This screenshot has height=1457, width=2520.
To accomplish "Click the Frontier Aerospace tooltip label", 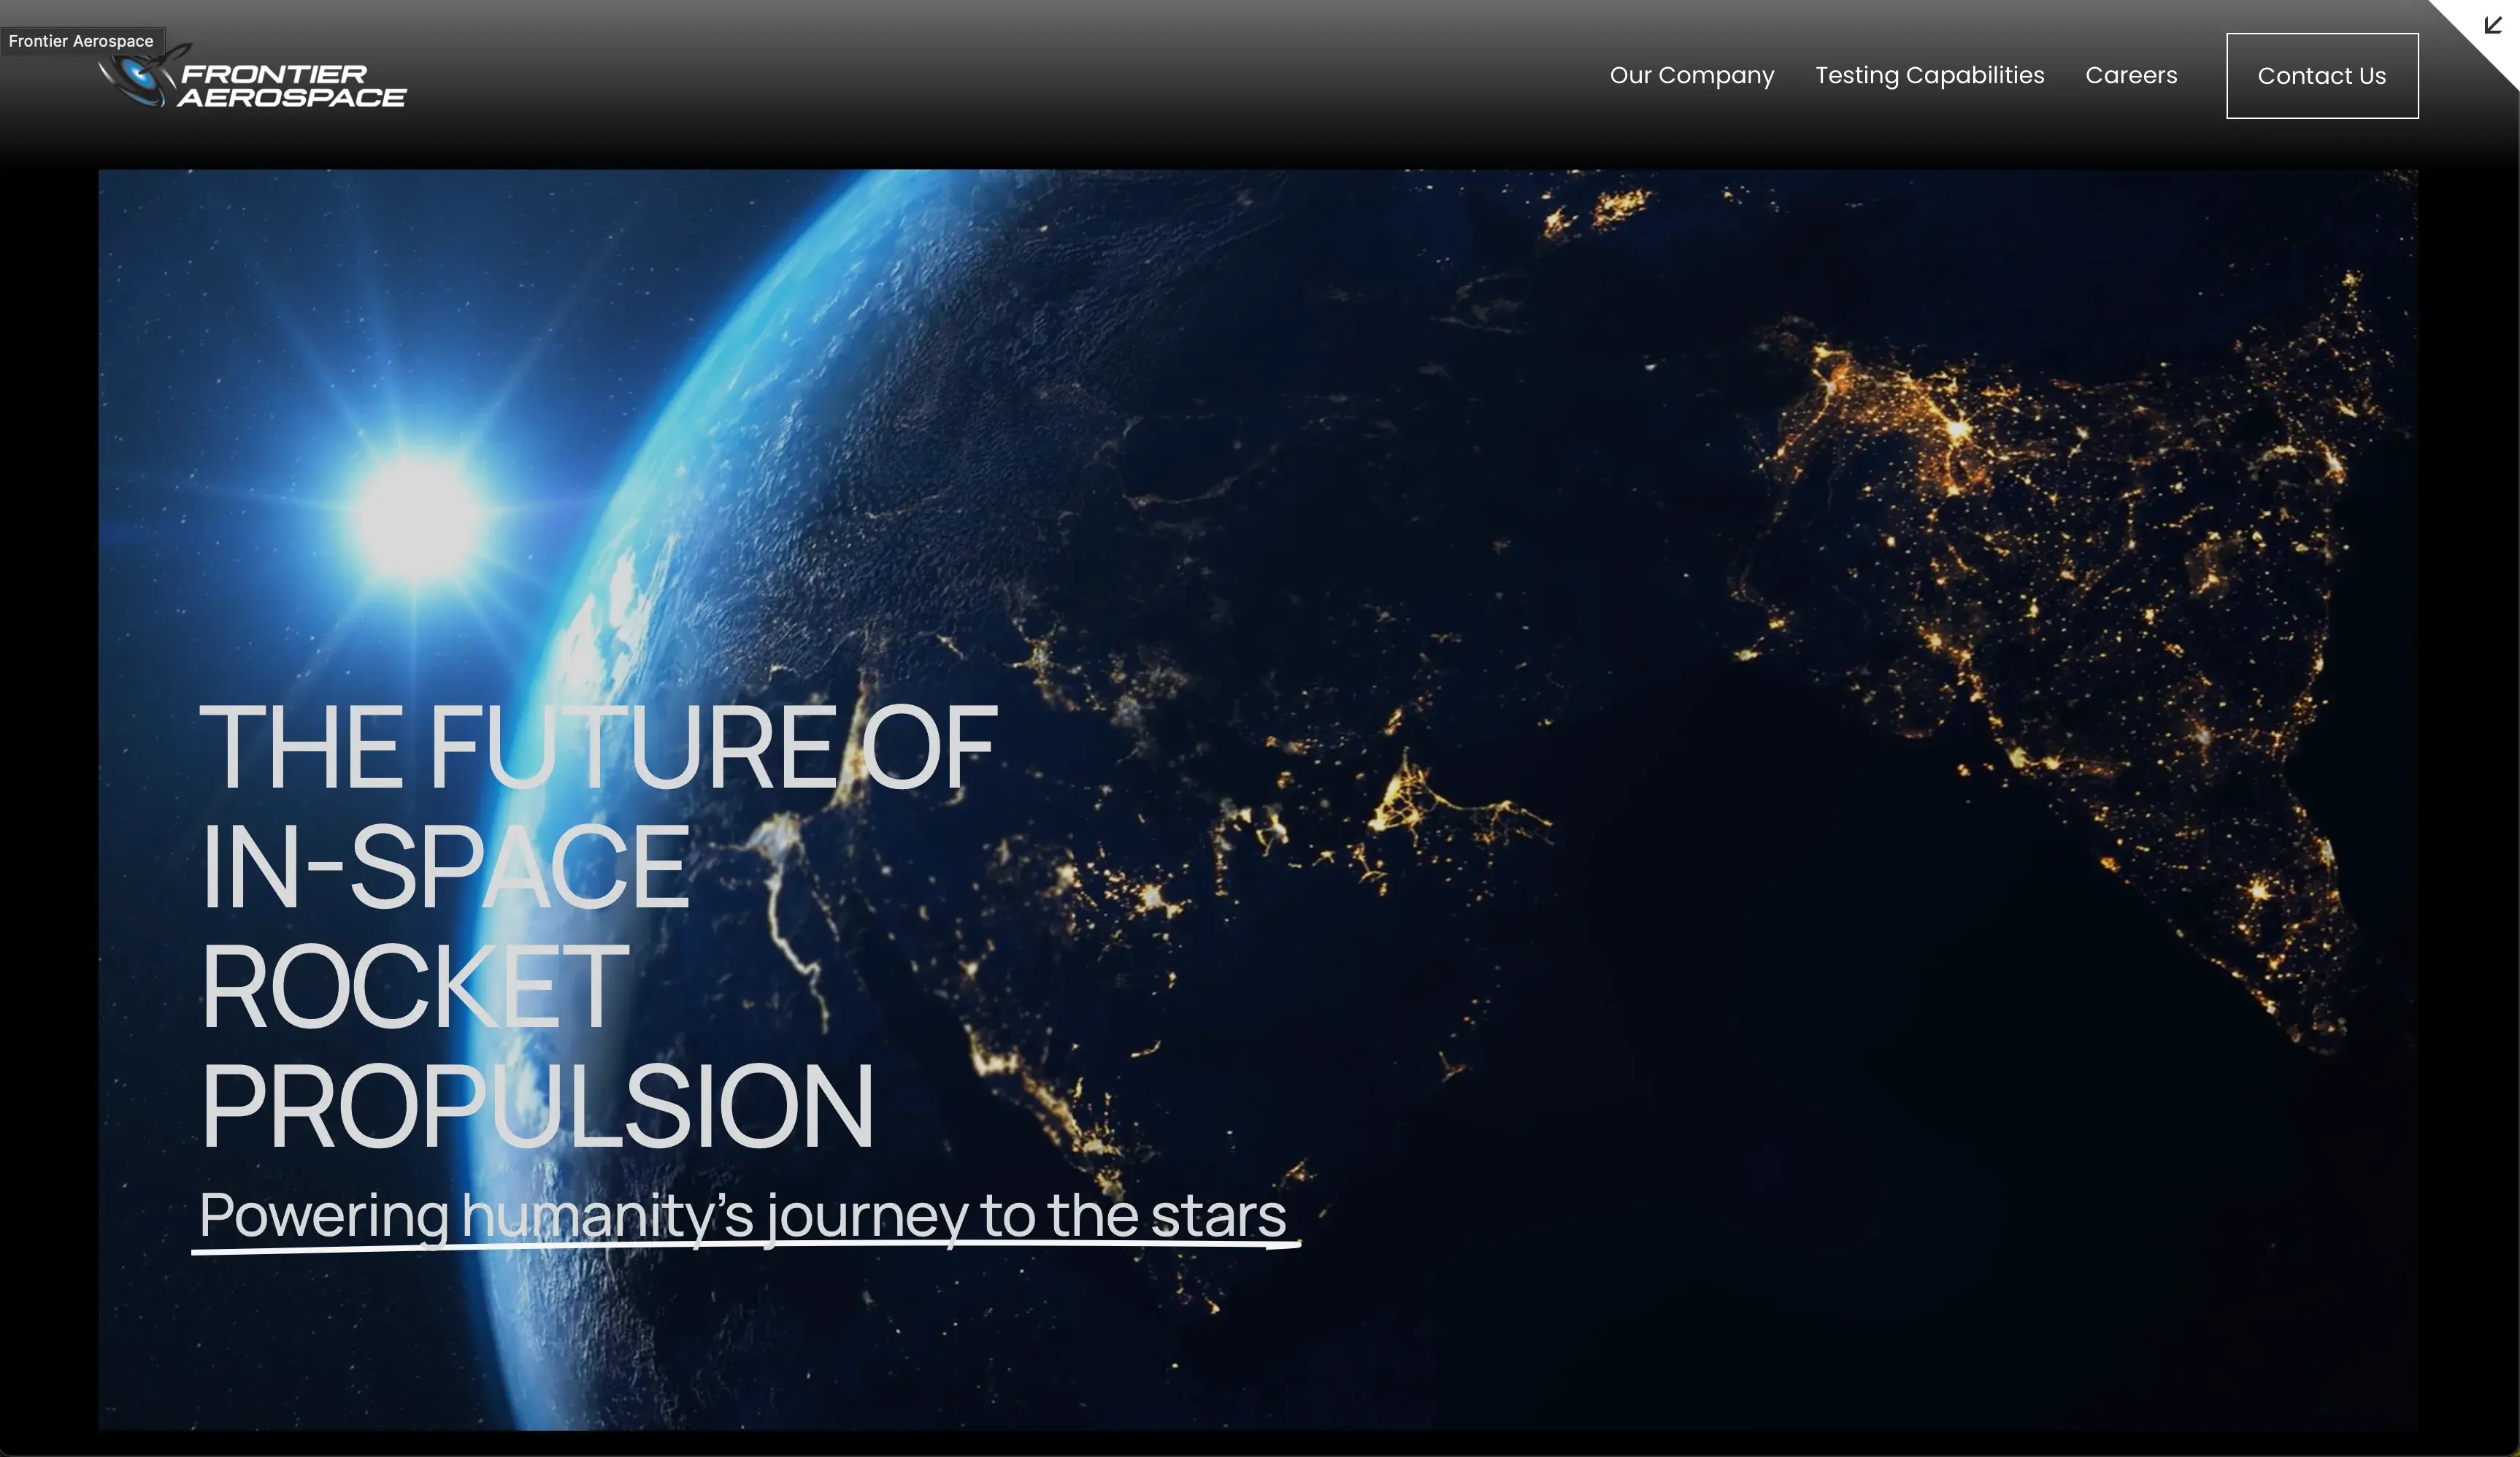I will pyautogui.click(x=83, y=41).
